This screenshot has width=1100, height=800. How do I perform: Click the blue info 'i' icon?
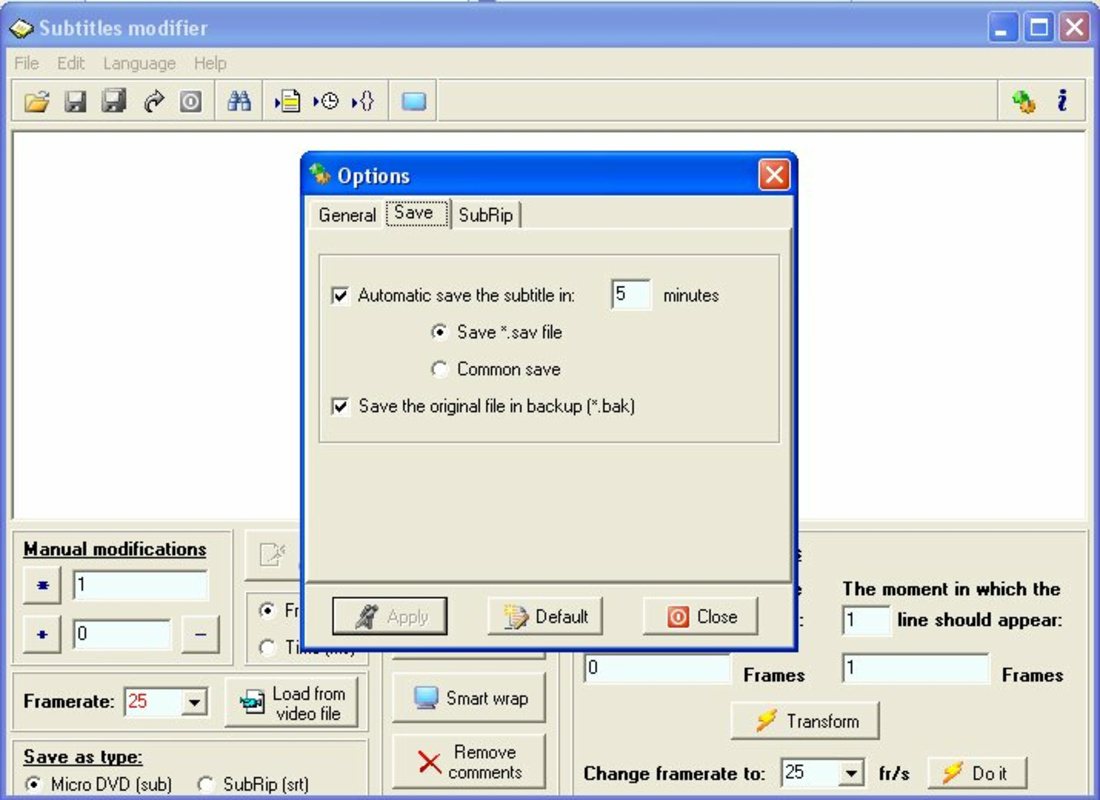pos(1062,100)
